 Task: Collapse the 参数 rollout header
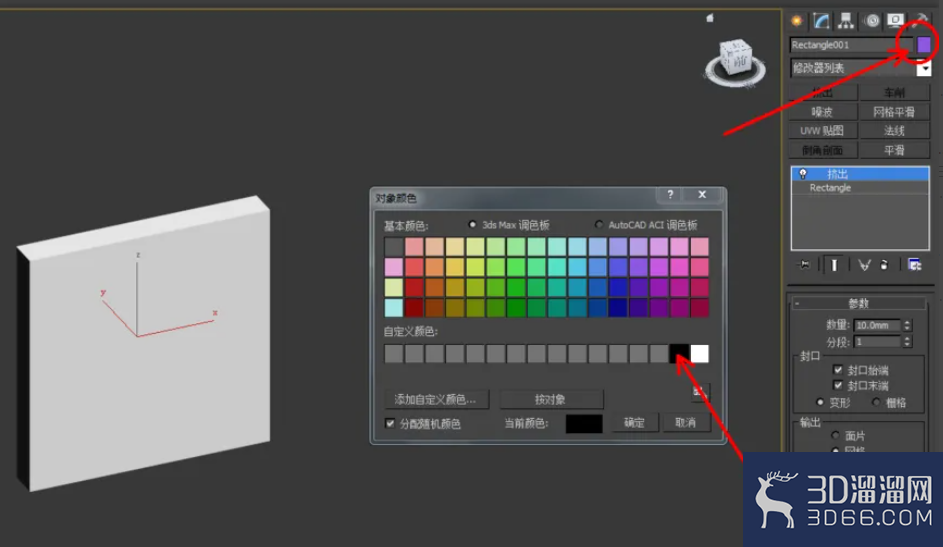point(859,303)
